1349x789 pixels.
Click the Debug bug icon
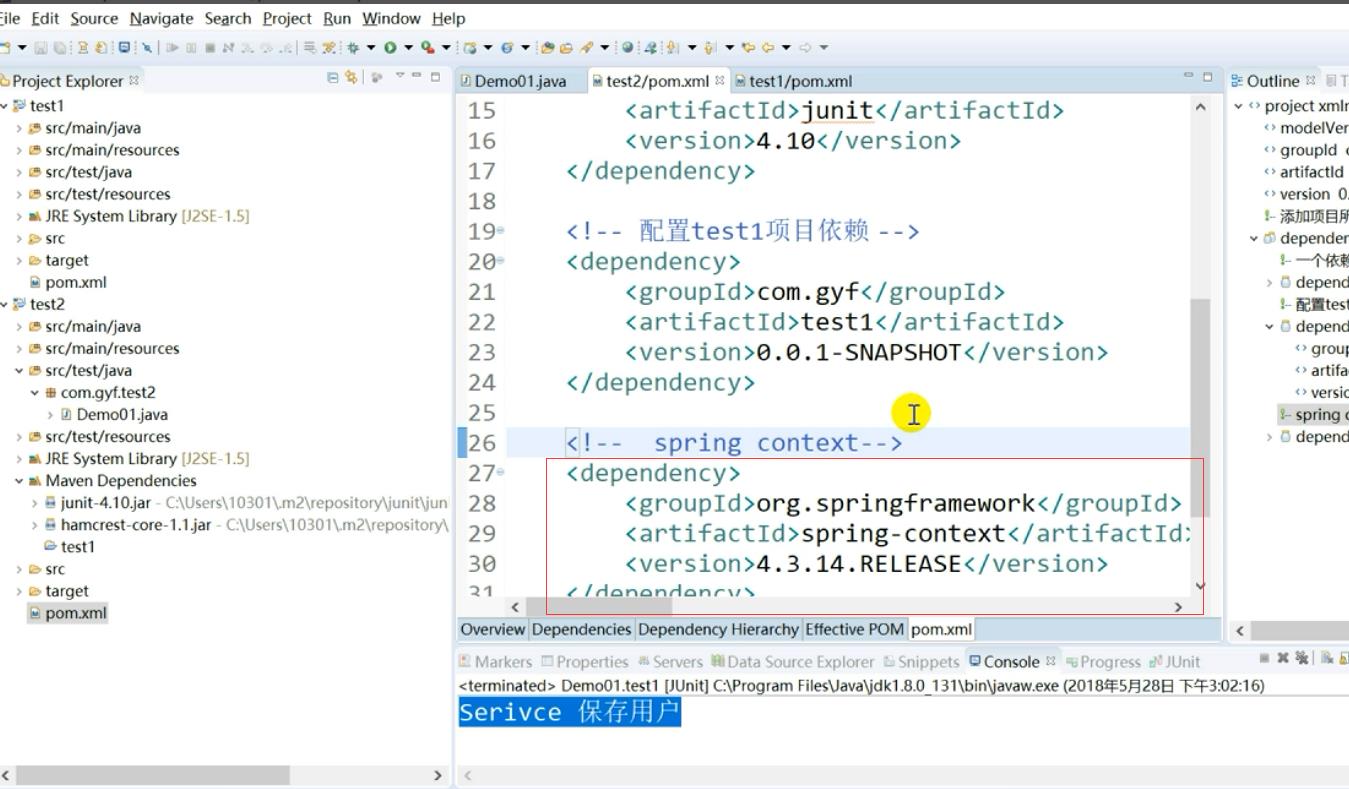353,47
